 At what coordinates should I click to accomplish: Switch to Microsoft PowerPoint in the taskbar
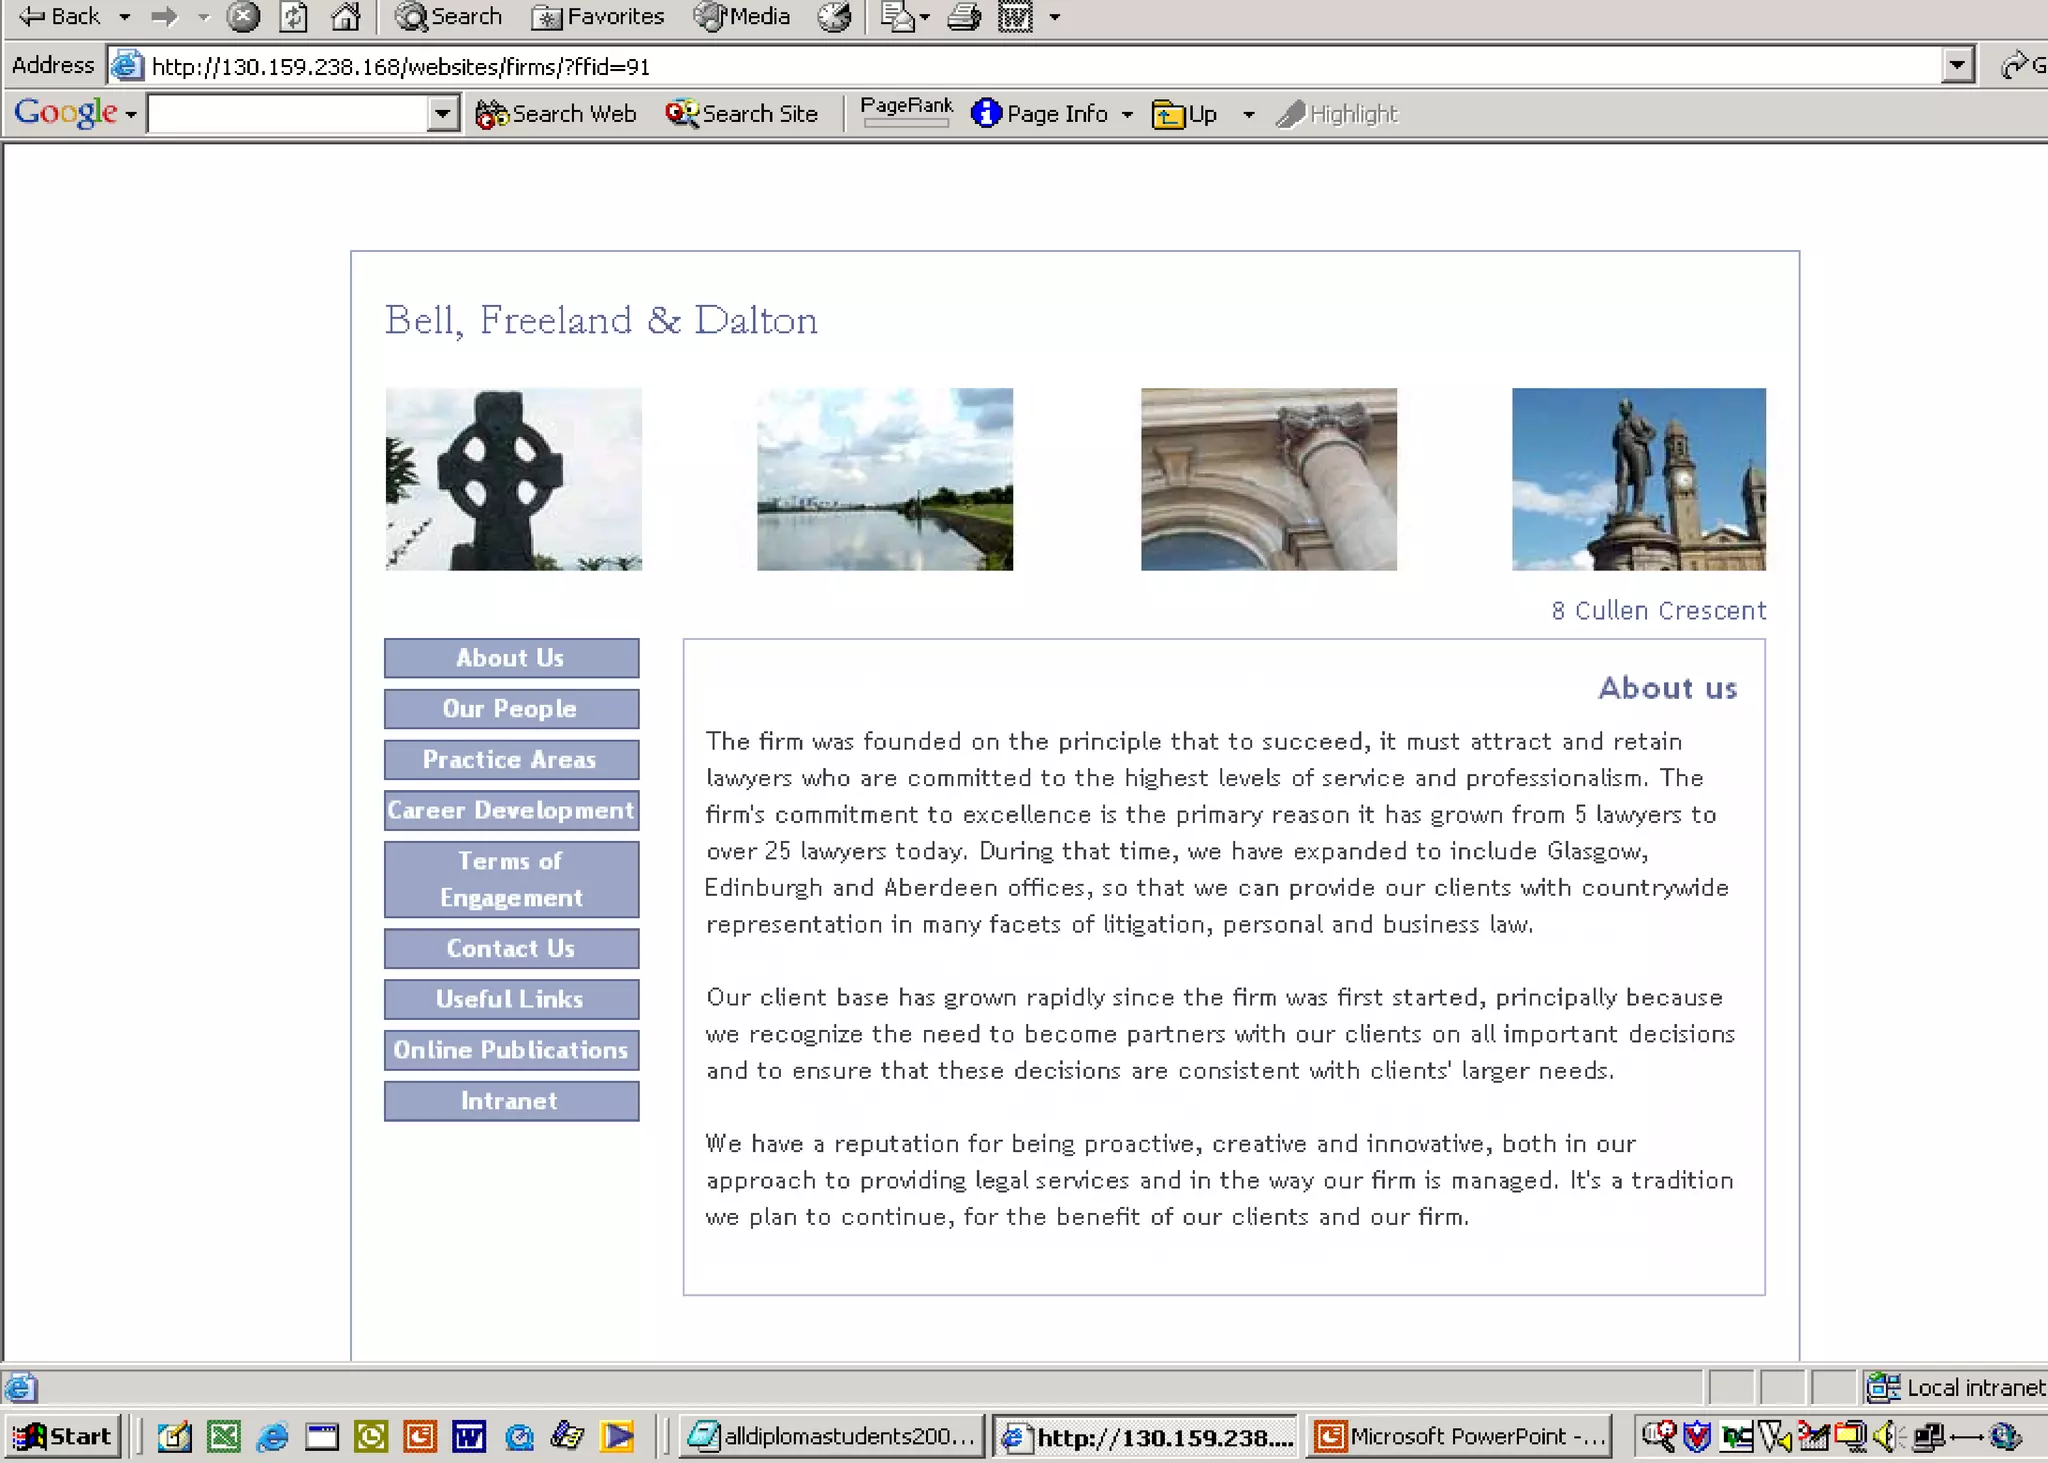pyautogui.click(x=1459, y=1436)
